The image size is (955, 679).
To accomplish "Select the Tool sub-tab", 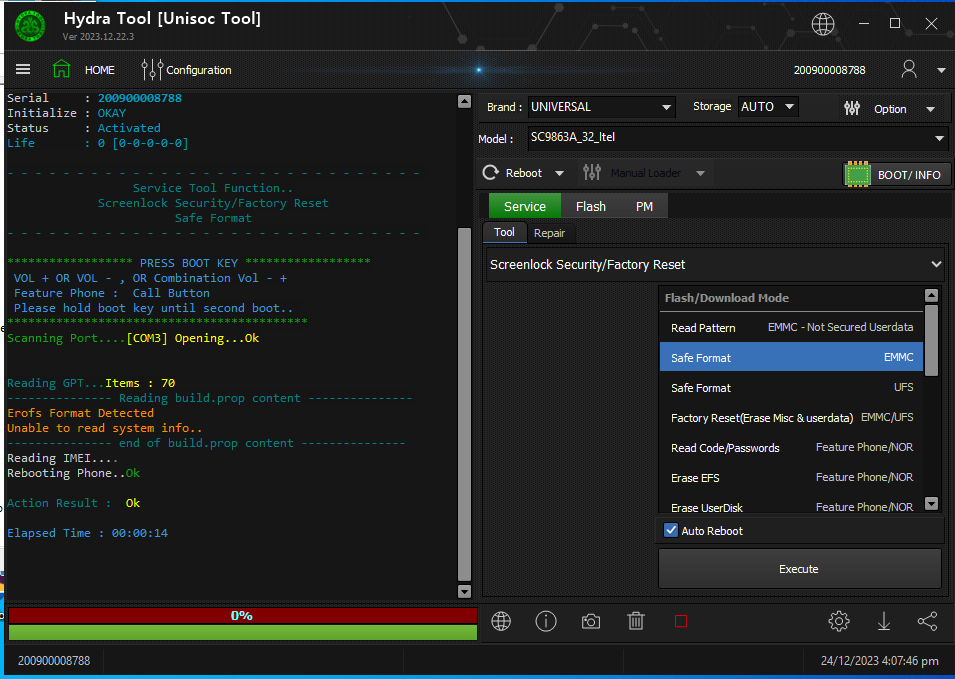I will click(504, 232).
